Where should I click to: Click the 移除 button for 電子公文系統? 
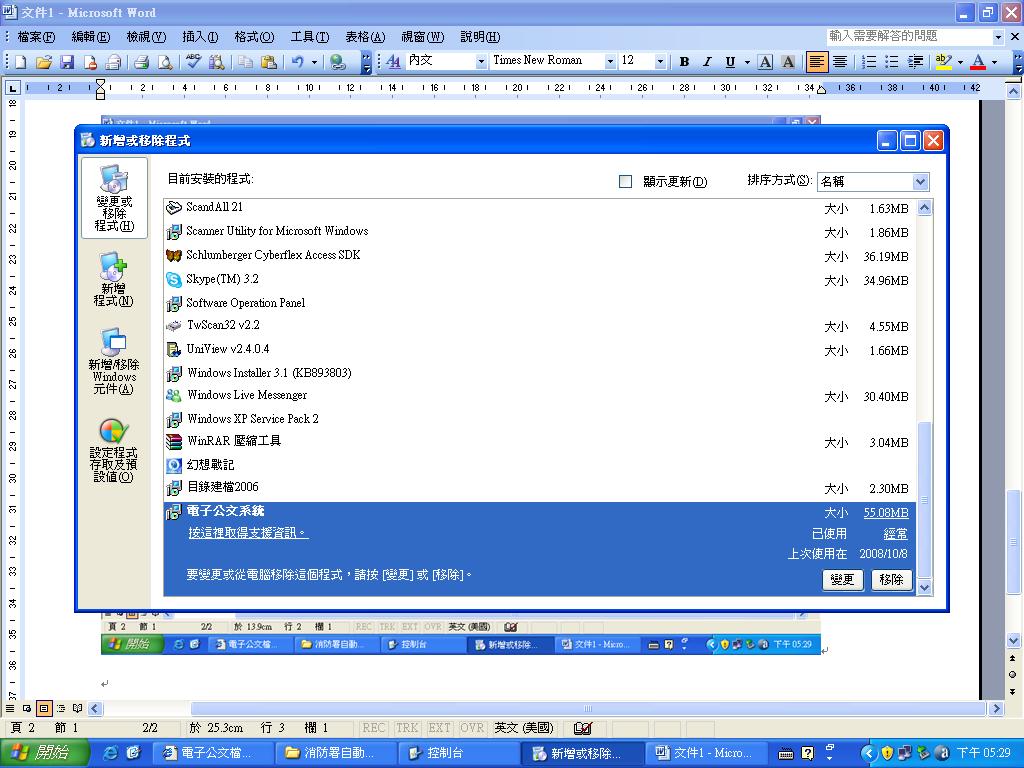click(891, 580)
